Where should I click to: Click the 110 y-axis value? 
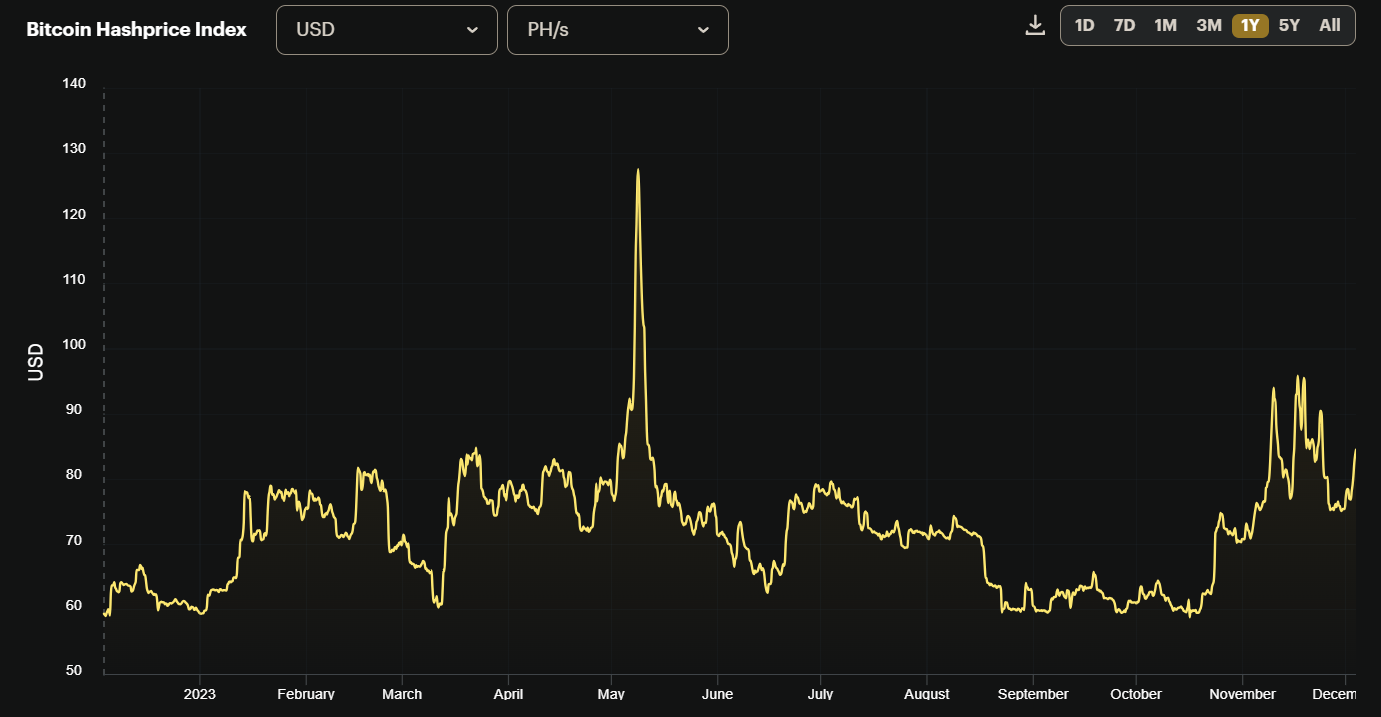click(73, 279)
